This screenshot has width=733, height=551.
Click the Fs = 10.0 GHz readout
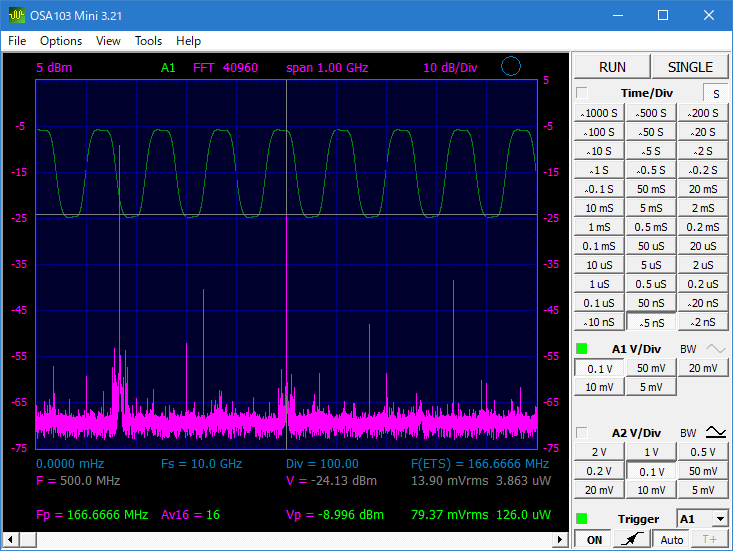click(201, 464)
